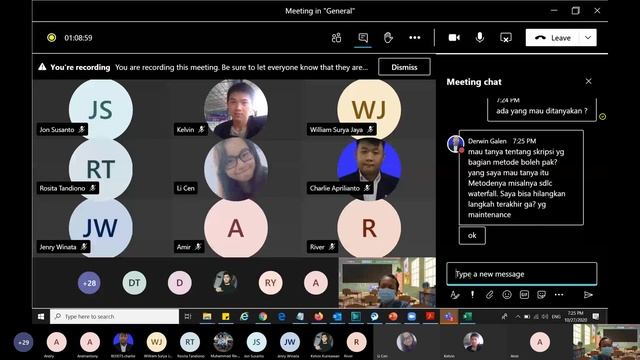Expand the Leave button dropdown arrow
Screen dimensions: 640x360
tap(588, 38)
